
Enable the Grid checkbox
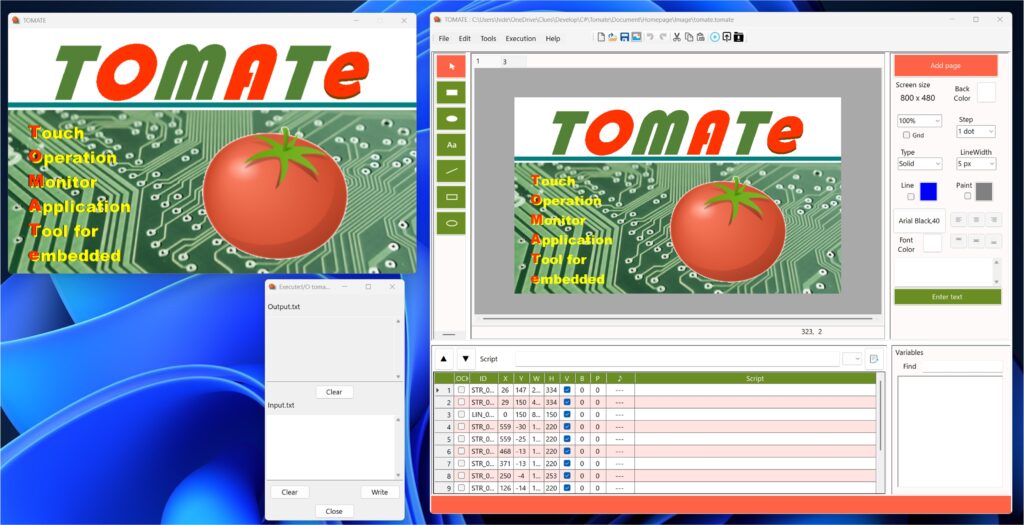tap(906, 135)
